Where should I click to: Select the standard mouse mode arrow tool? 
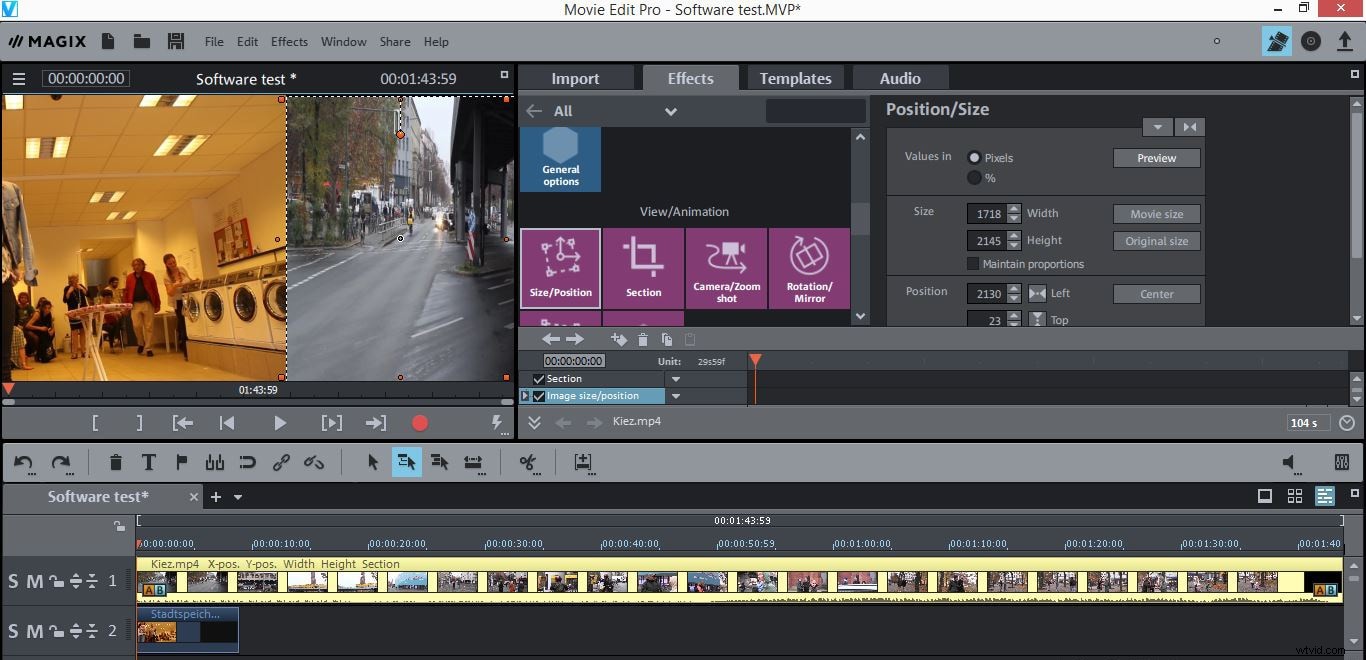[372, 462]
